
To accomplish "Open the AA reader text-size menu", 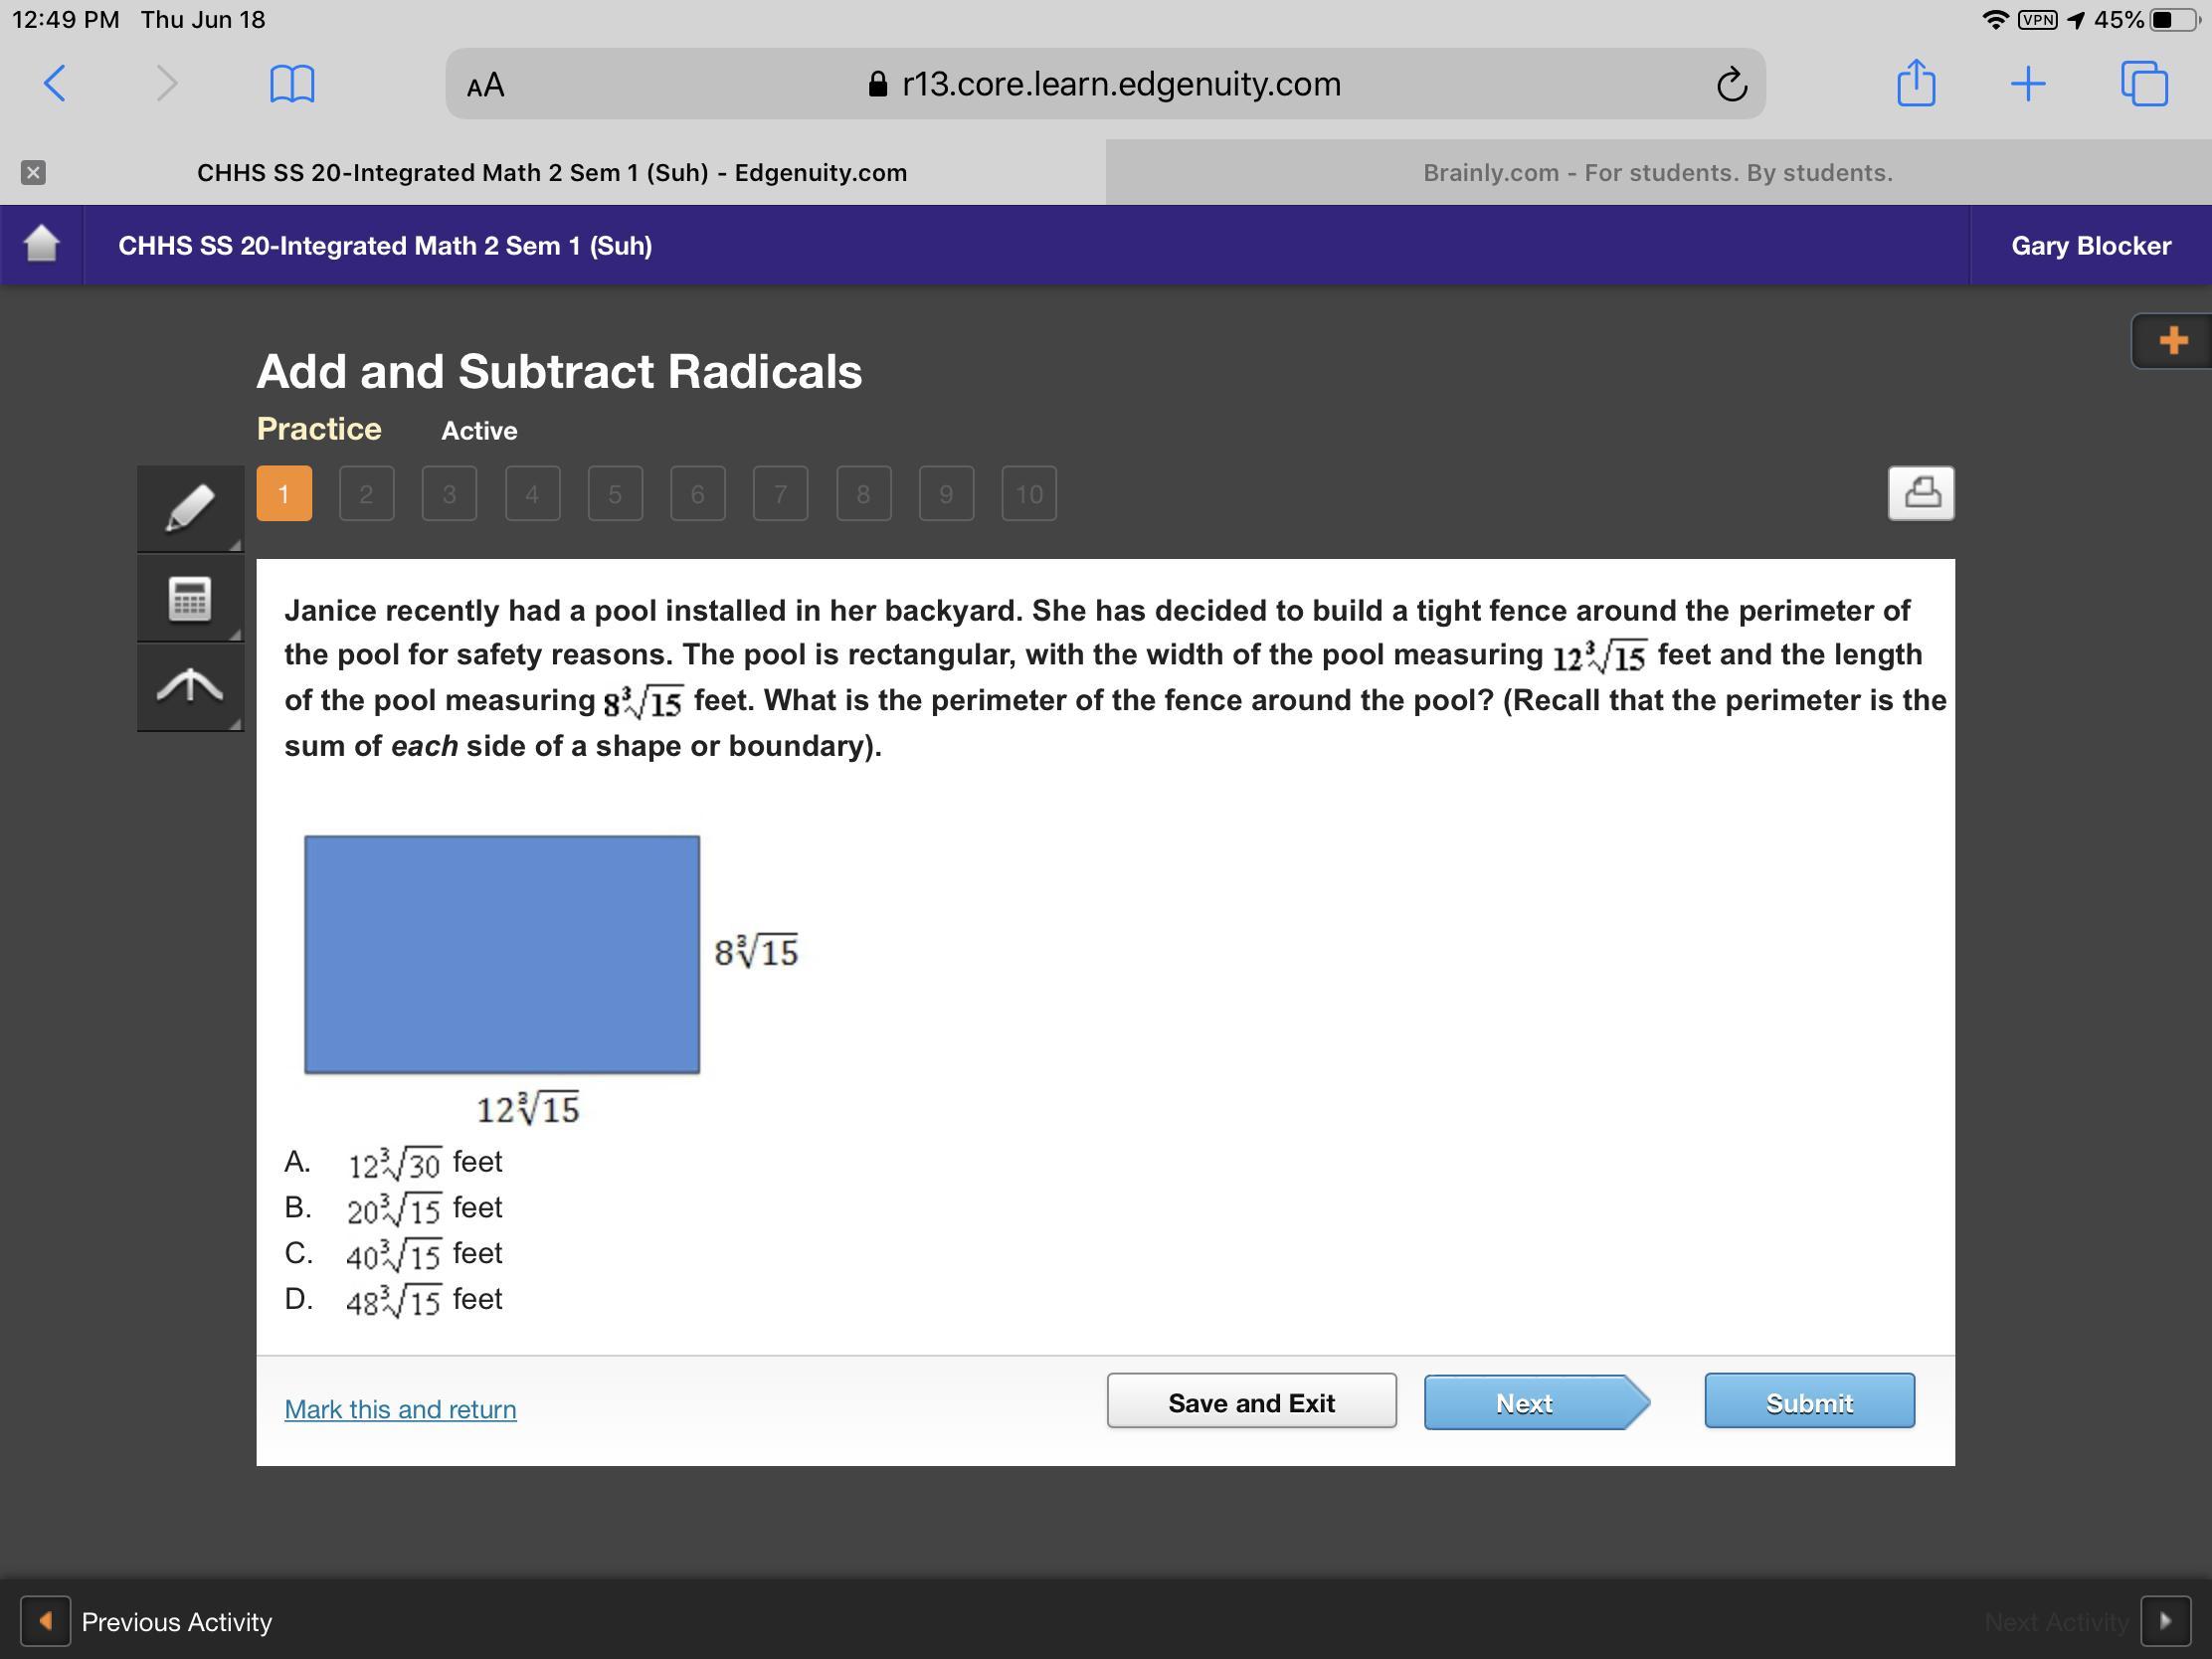I will tap(486, 85).
